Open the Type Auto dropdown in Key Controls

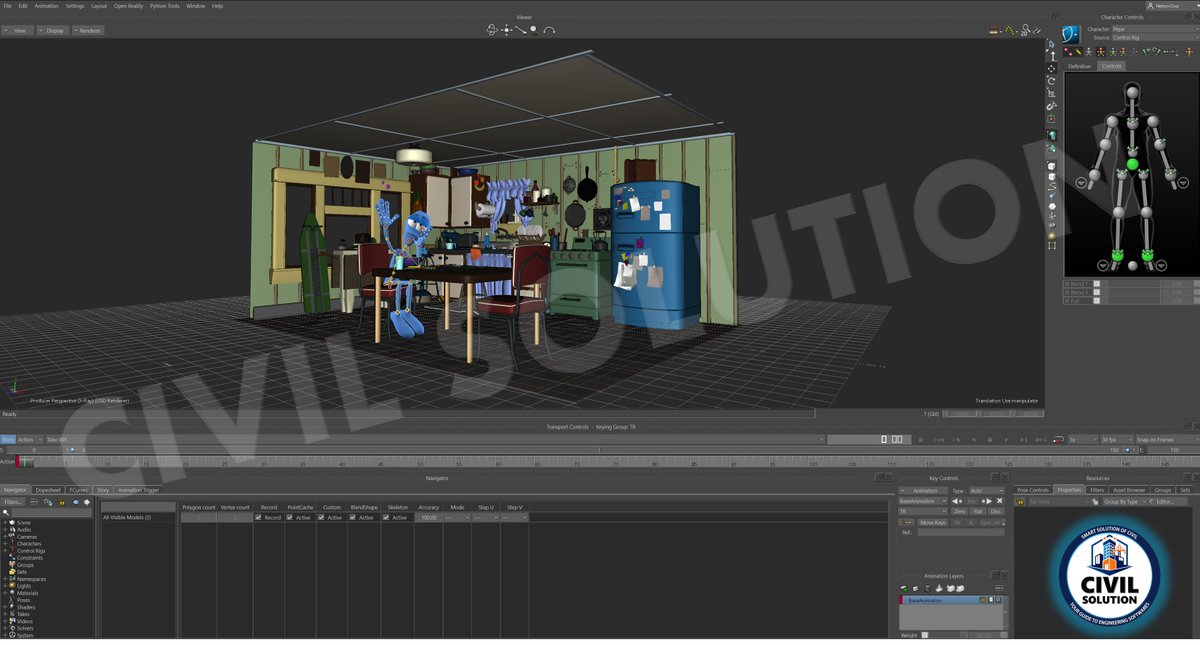pos(986,491)
